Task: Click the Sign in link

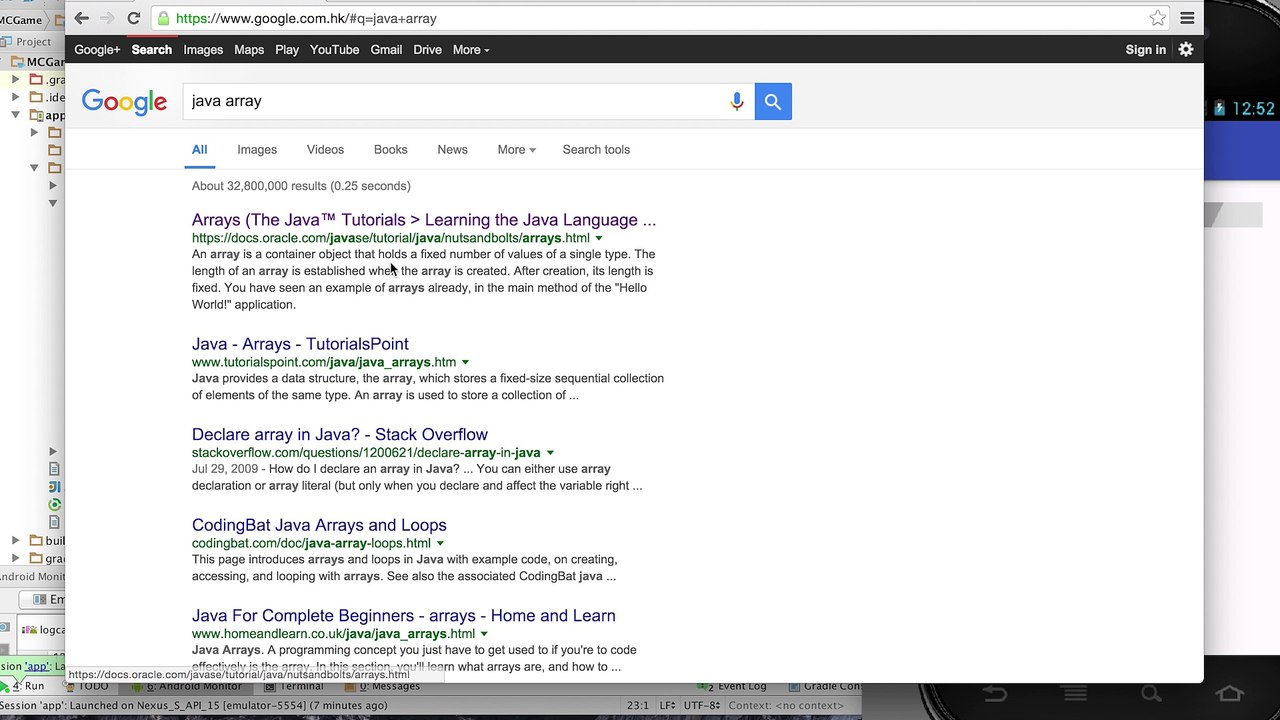Action: [x=1145, y=50]
